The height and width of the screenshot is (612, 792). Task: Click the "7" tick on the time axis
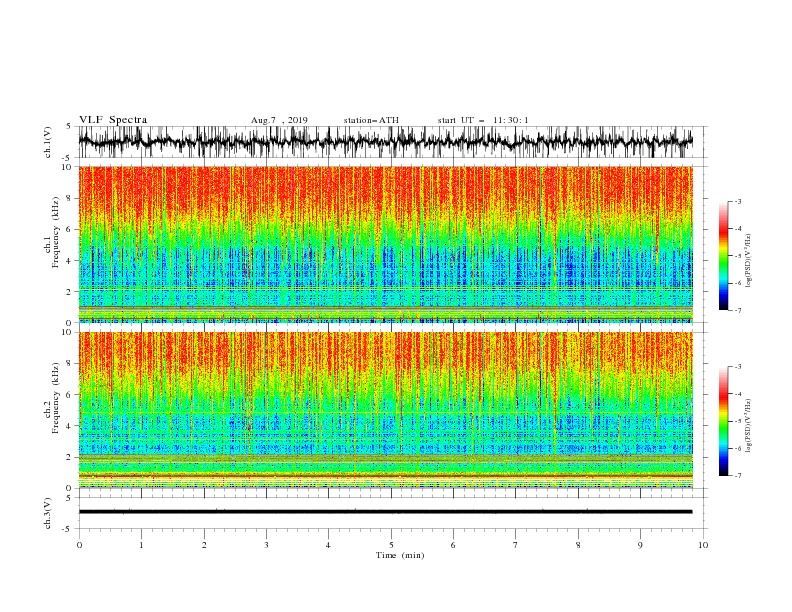pyautogui.click(x=516, y=545)
